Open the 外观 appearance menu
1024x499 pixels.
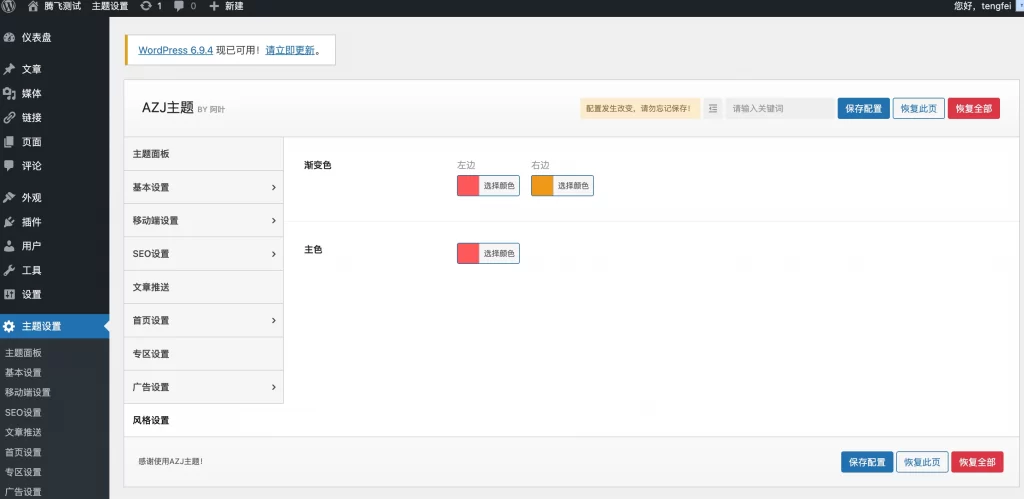31,198
